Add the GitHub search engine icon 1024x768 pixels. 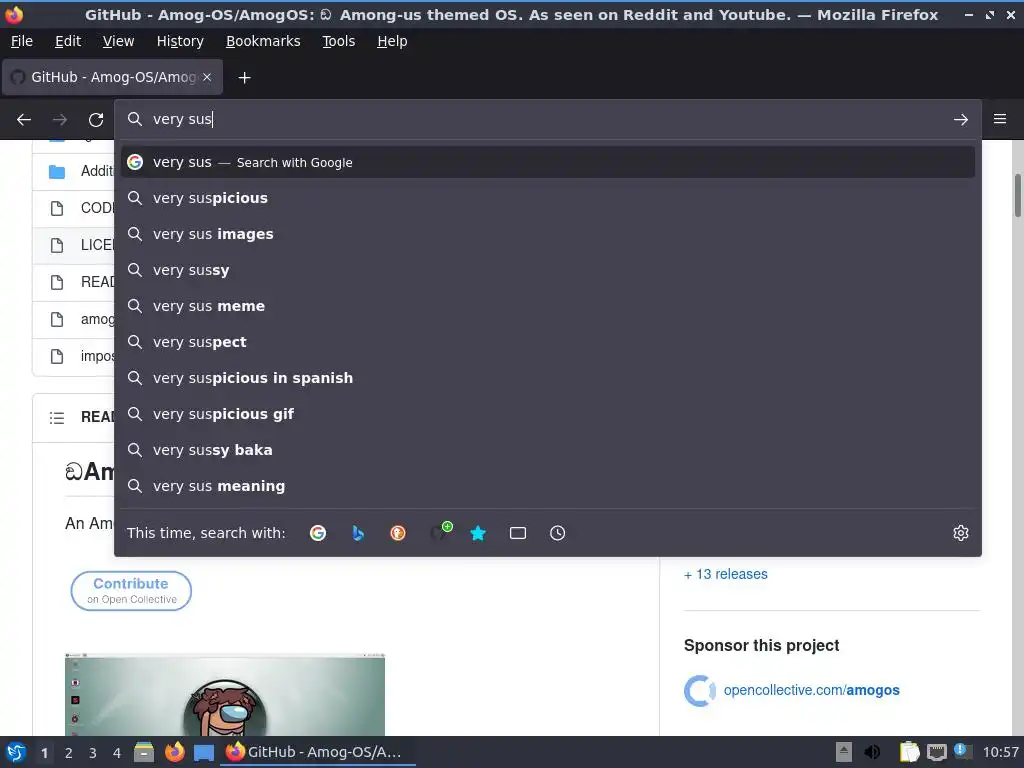(440, 532)
